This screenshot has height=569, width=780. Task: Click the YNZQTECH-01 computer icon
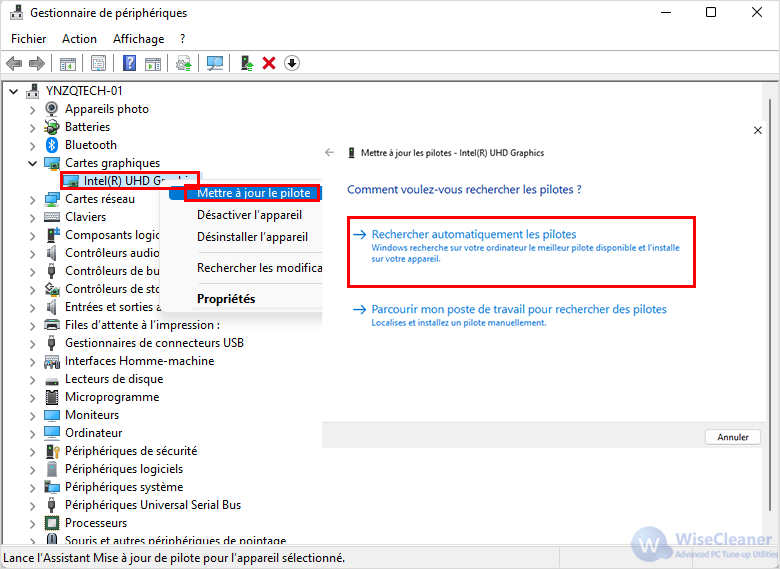pyautogui.click(x=33, y=91)
